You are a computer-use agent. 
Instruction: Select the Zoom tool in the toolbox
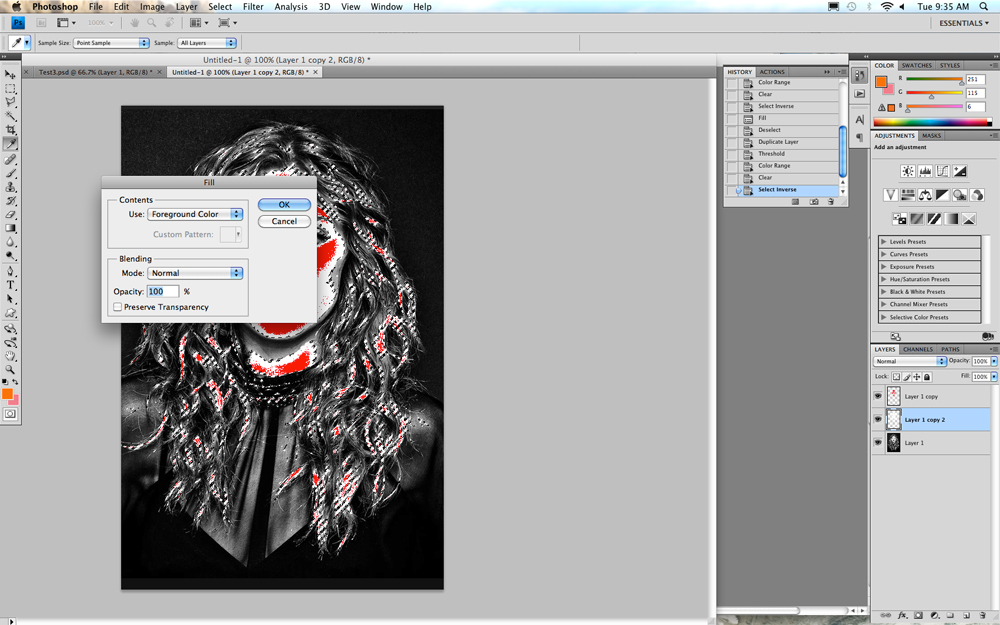[10, 369]
